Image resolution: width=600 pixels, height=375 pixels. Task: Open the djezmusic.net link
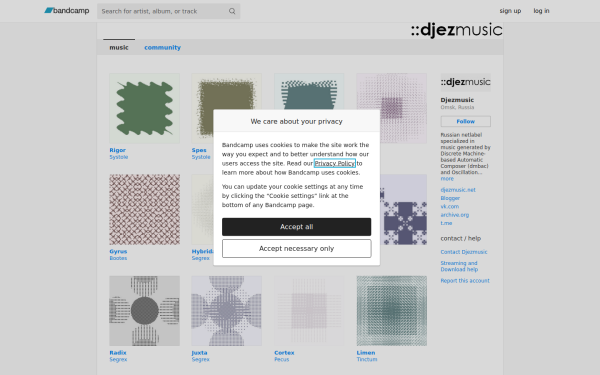click(458, 190)
